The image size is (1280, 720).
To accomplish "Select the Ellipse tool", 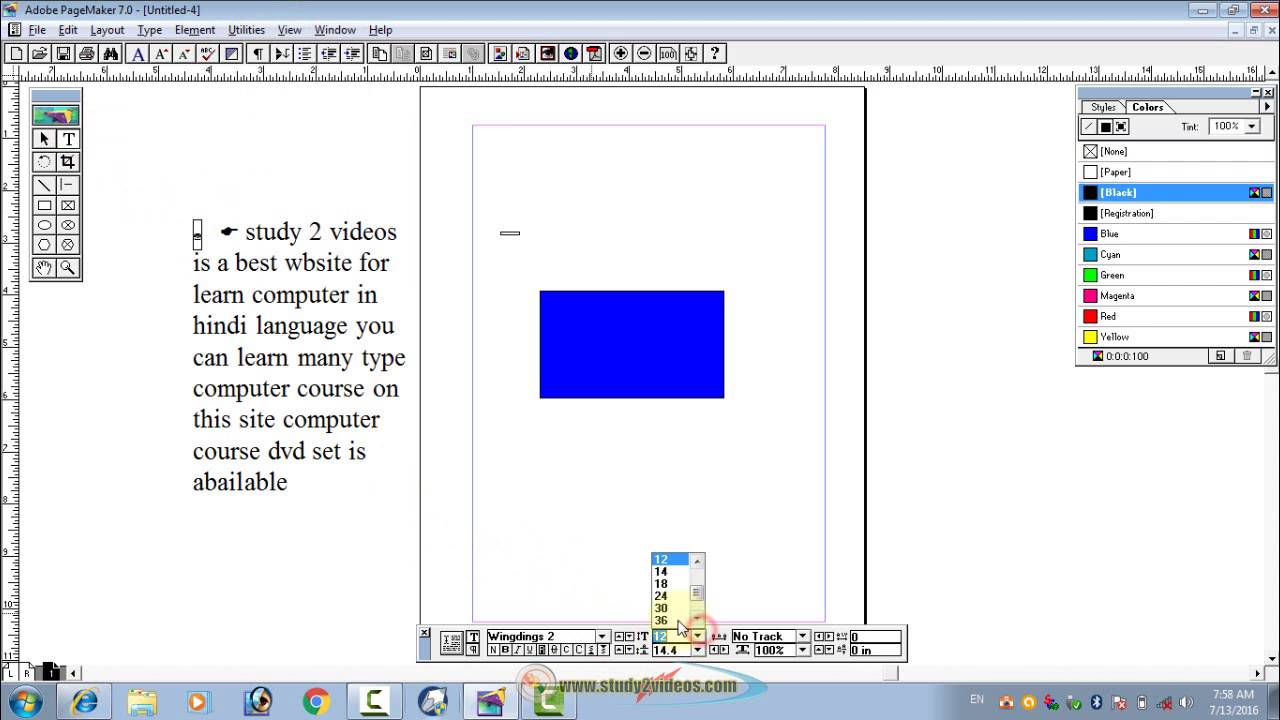I will click(44, 225).
